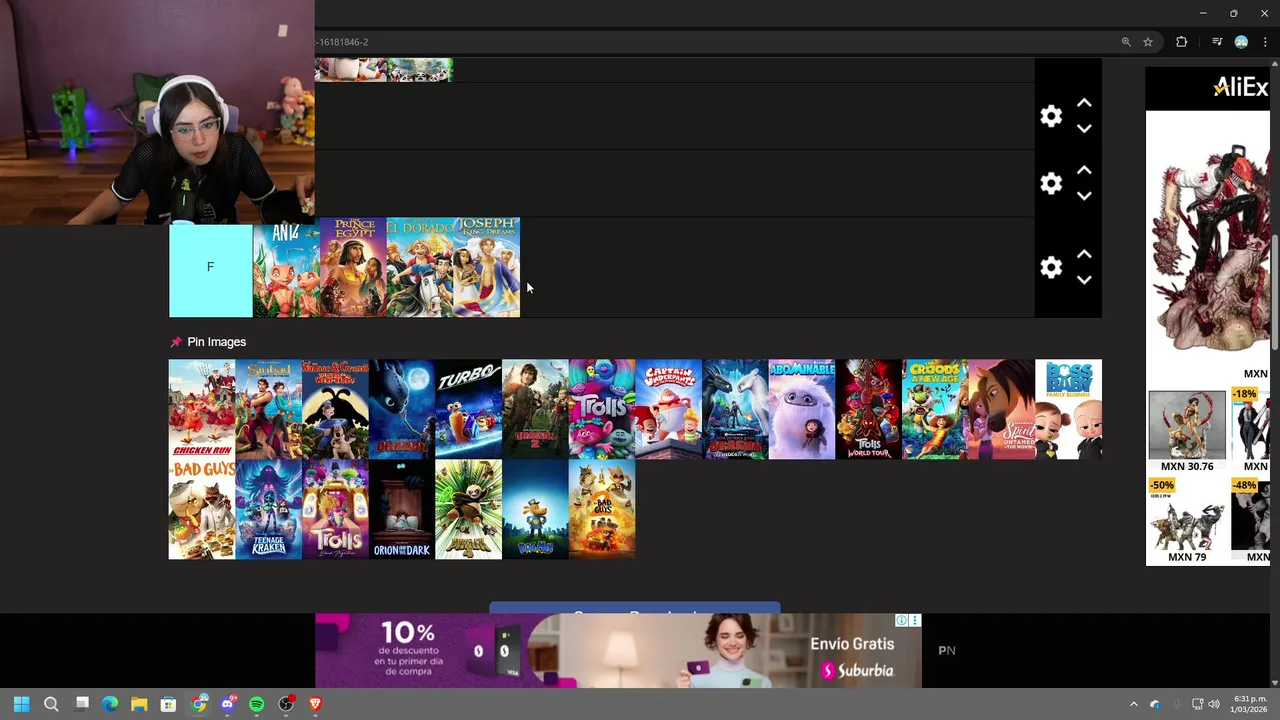Screen dimensions: 1280x720
Task: Pick the Kung Fu Panda 4 poster
Action: pos(468,509)
